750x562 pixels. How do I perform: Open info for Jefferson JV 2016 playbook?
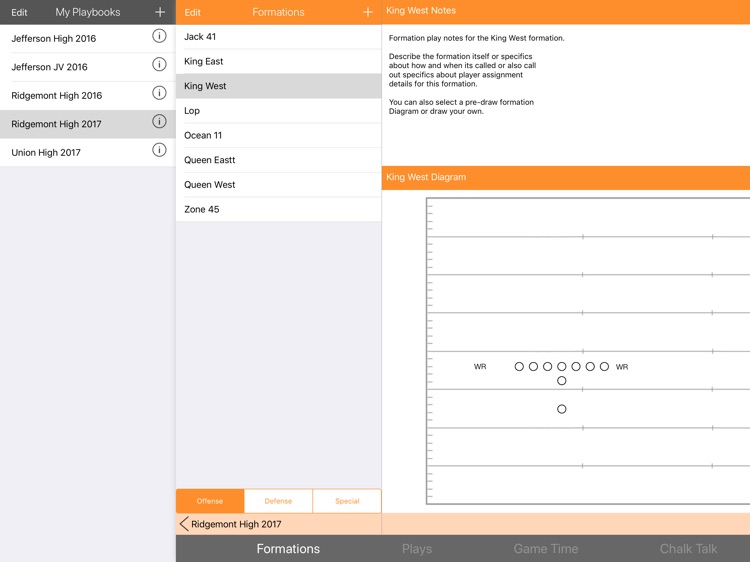click(159, 64)
